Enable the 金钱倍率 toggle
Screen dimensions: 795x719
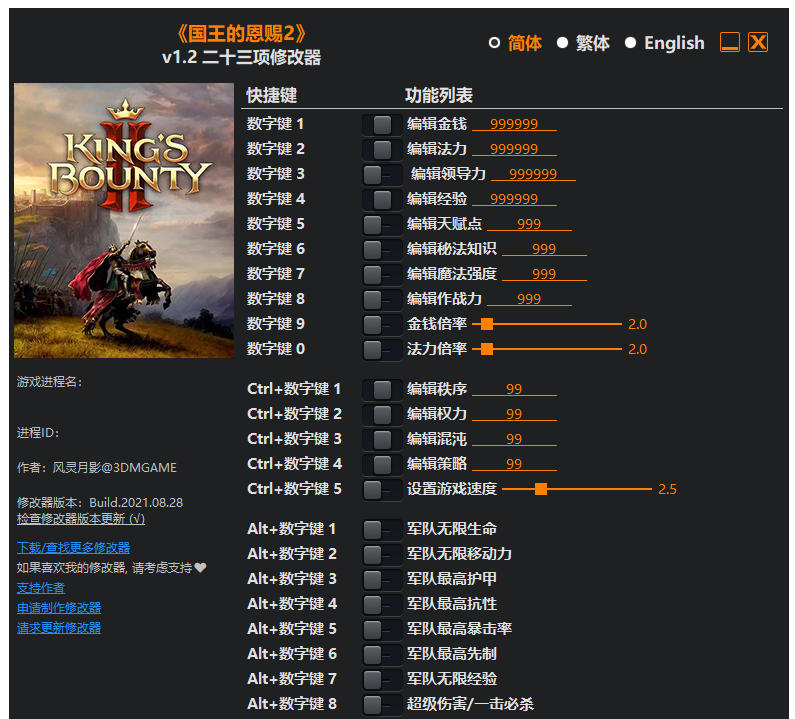[382, 324]
